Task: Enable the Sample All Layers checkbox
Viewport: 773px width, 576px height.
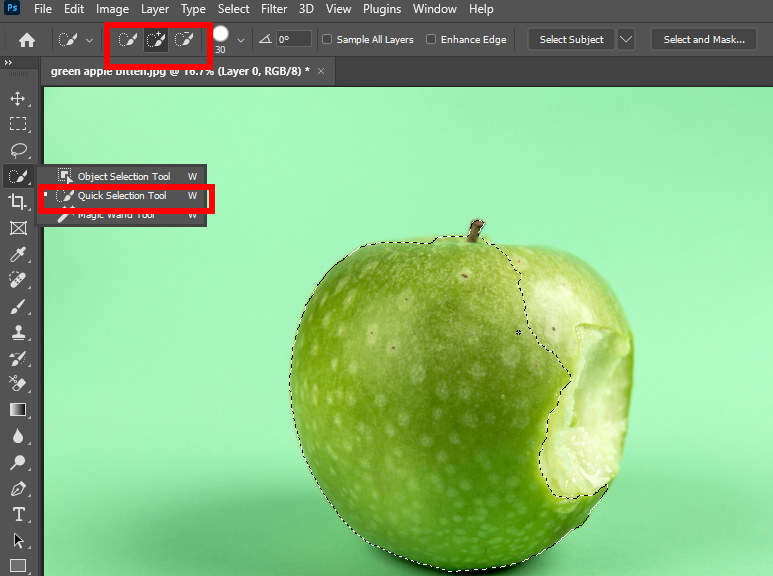Action: (327, 39)
